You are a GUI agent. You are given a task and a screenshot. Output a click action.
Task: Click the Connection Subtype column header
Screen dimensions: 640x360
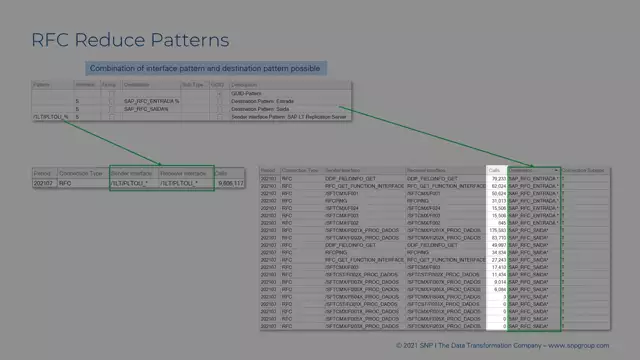pyautogui.click(x=585, y=170)
